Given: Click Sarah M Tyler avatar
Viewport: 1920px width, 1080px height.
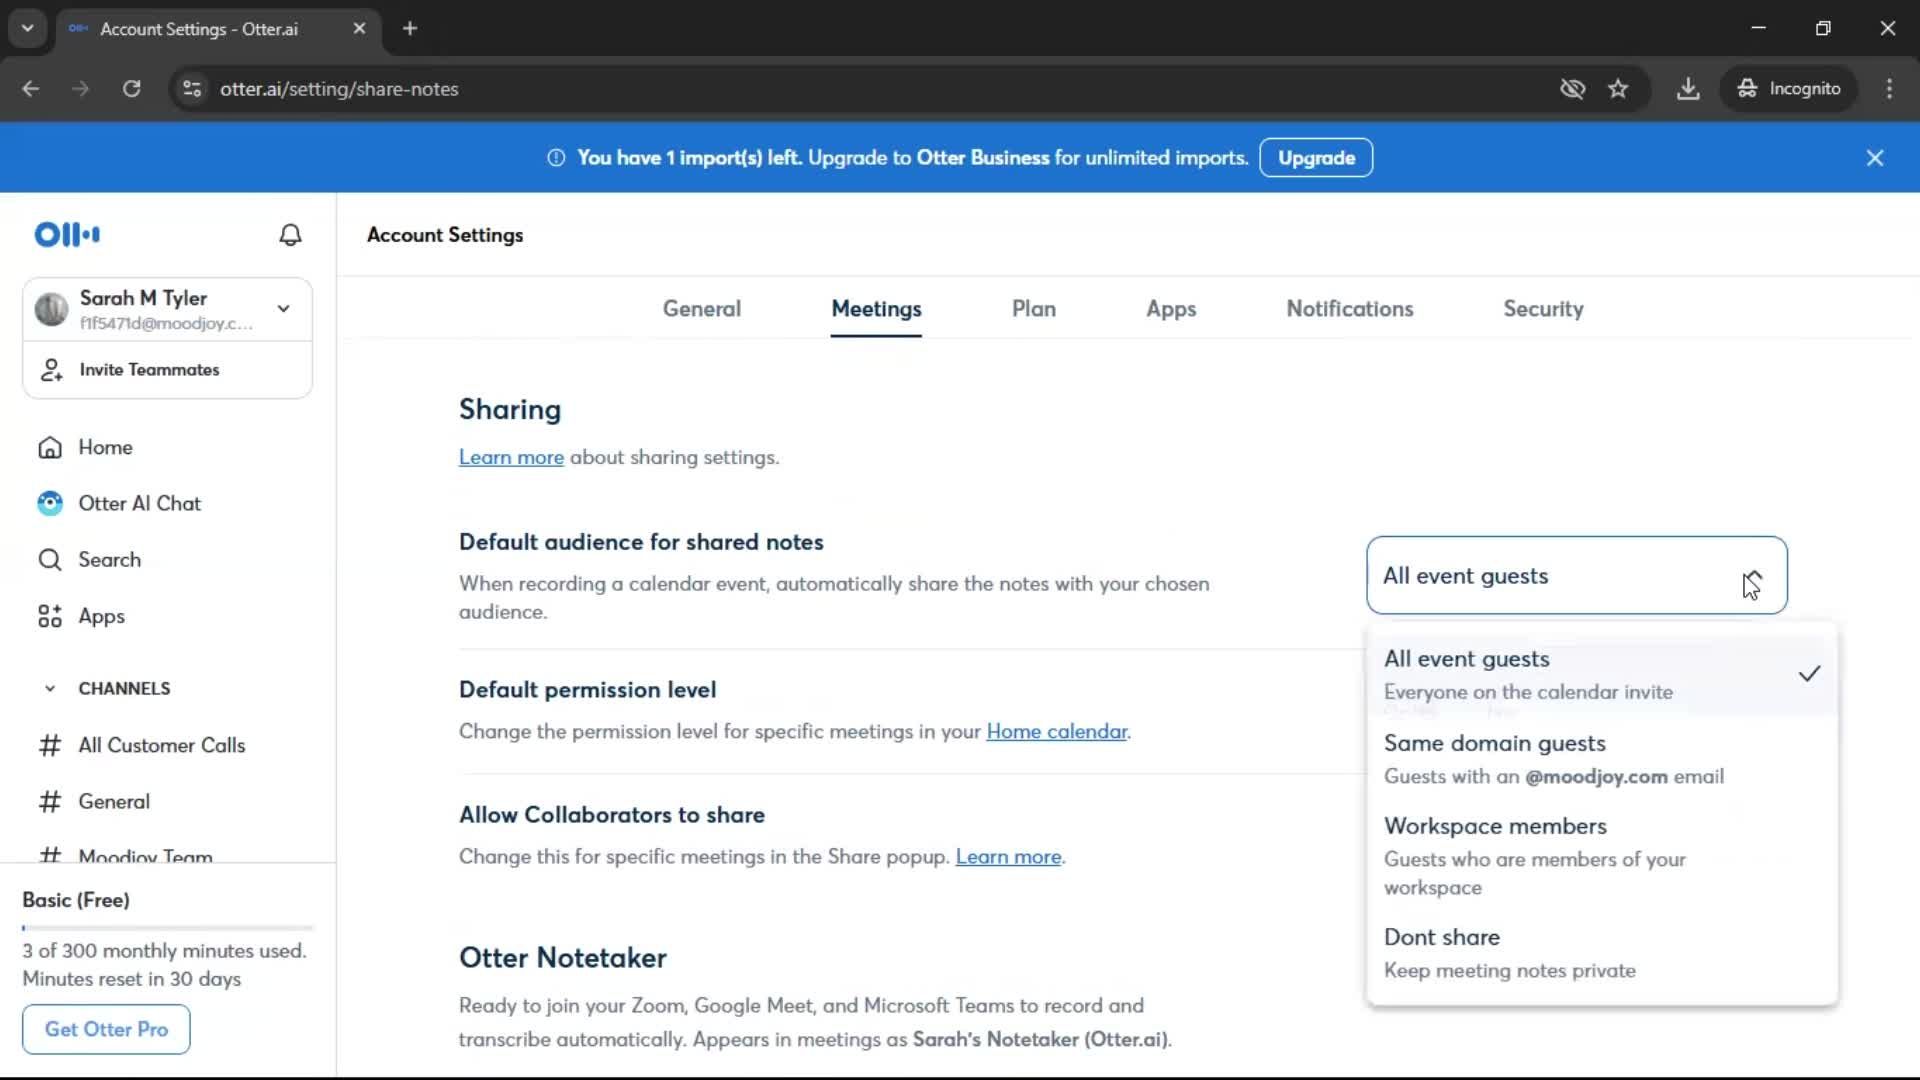Looking at the screenshot, I should tap(51, 309).
